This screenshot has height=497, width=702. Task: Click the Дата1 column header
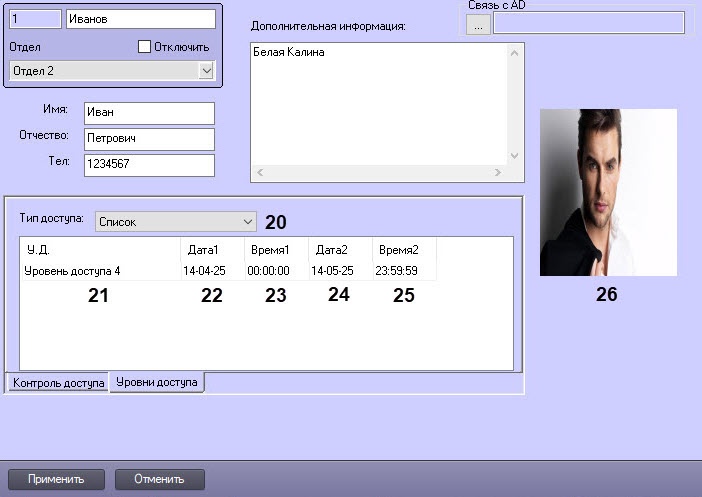coord(200,249)
